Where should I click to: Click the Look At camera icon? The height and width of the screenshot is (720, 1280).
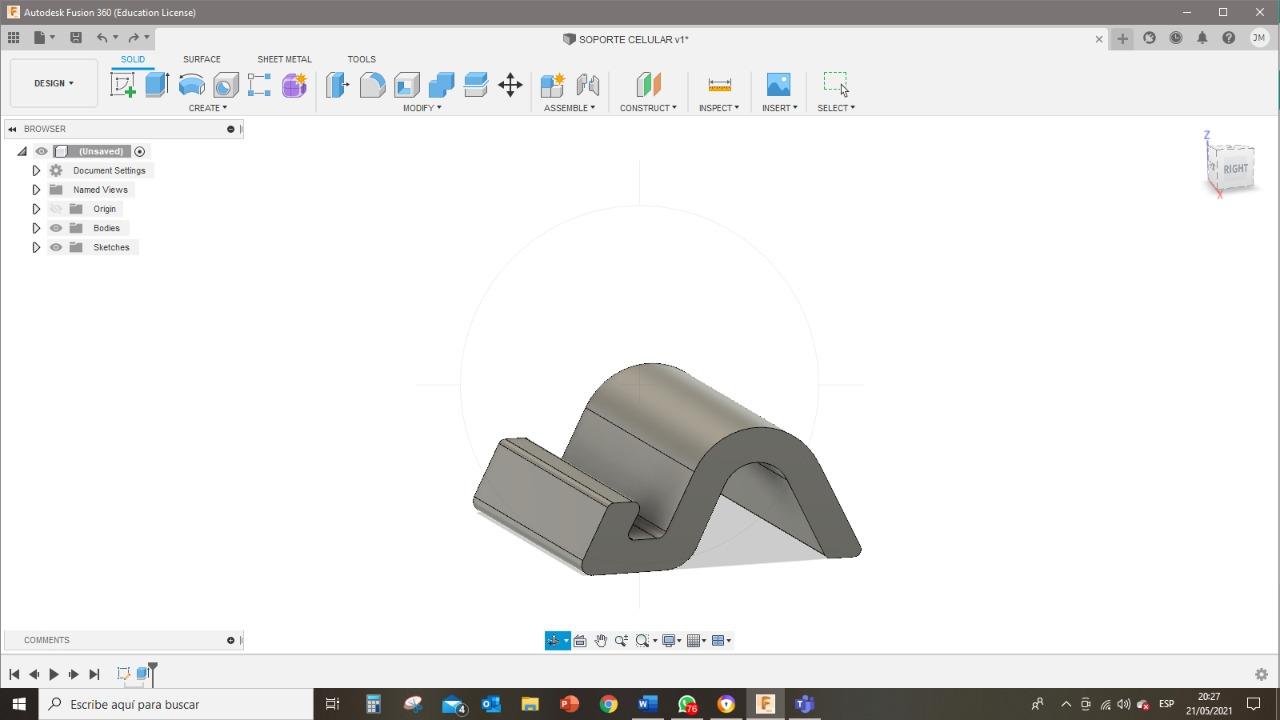(x=580, y=641)
